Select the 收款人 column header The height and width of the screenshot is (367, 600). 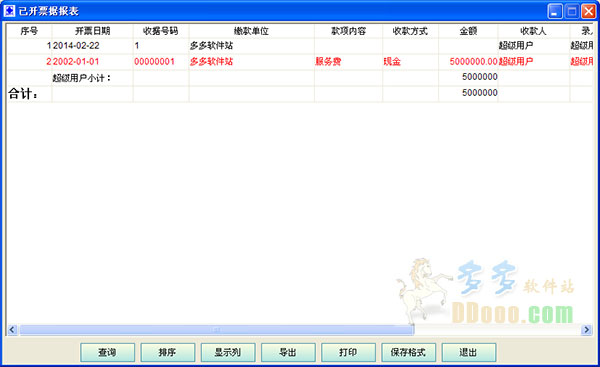point(534,31)
